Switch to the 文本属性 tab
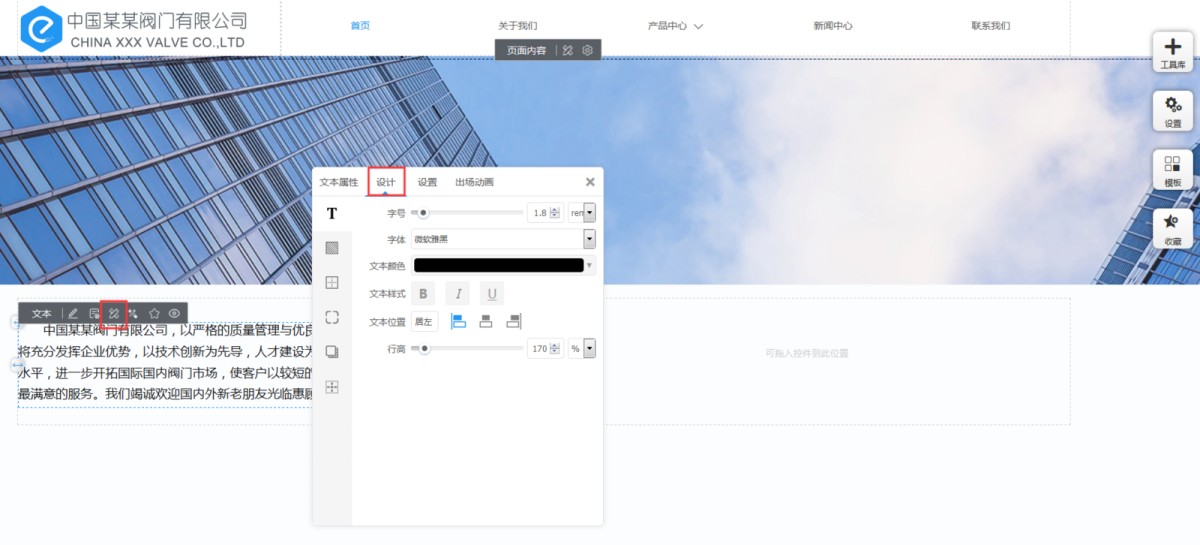The height and width of the screenshot is (545, 1200). click(339, 182)
